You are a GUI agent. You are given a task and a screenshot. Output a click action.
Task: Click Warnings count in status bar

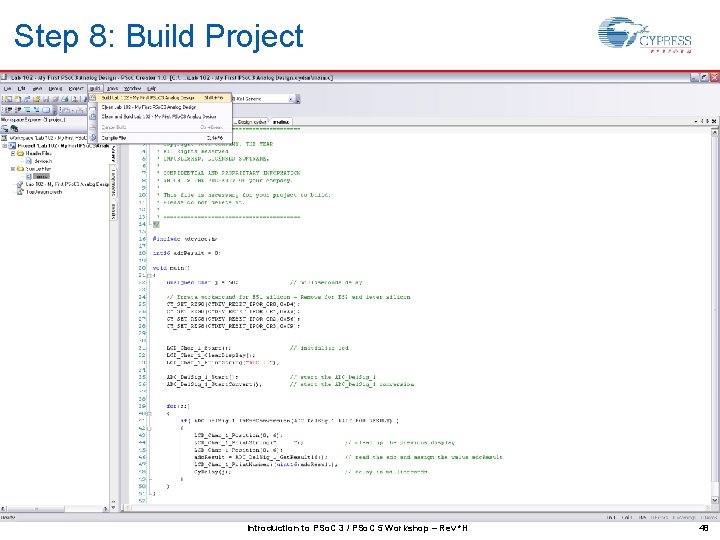tap(686, 518)
